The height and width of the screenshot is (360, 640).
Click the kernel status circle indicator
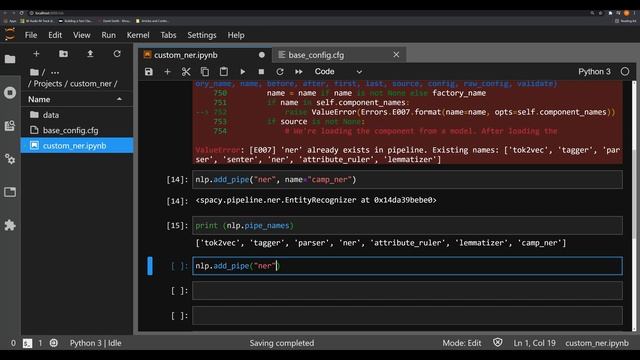pos(625,72)
